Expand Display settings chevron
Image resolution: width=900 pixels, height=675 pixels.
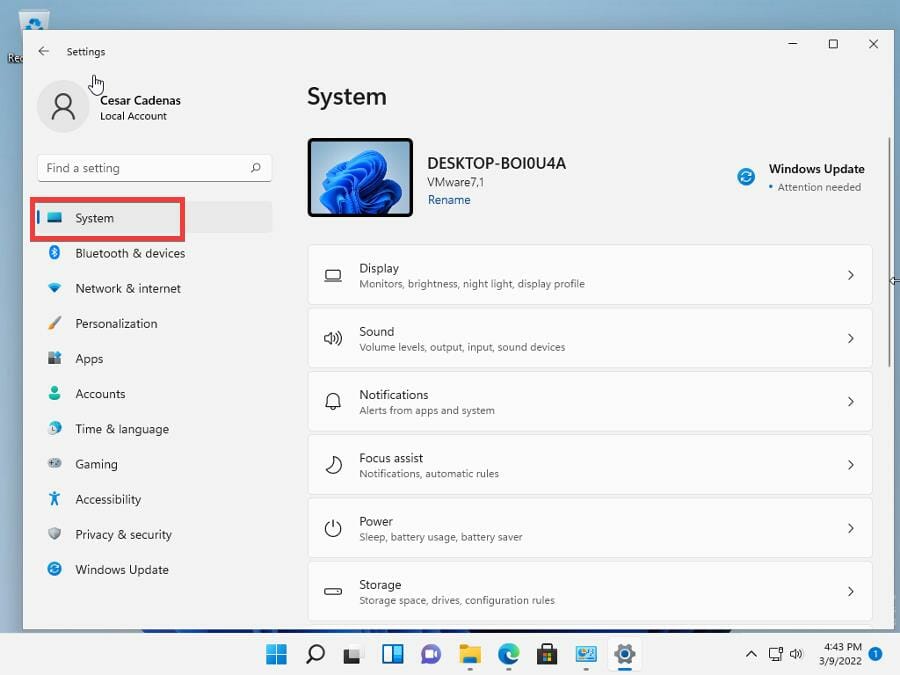tap(851, 276)
